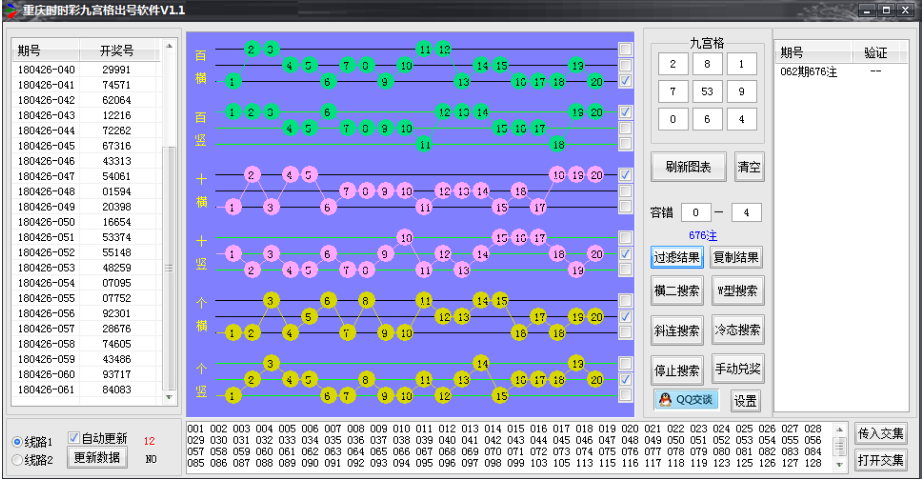
Task: Toggle the checked middle-row box of 十竖
Action: click(x=625, y=254)
